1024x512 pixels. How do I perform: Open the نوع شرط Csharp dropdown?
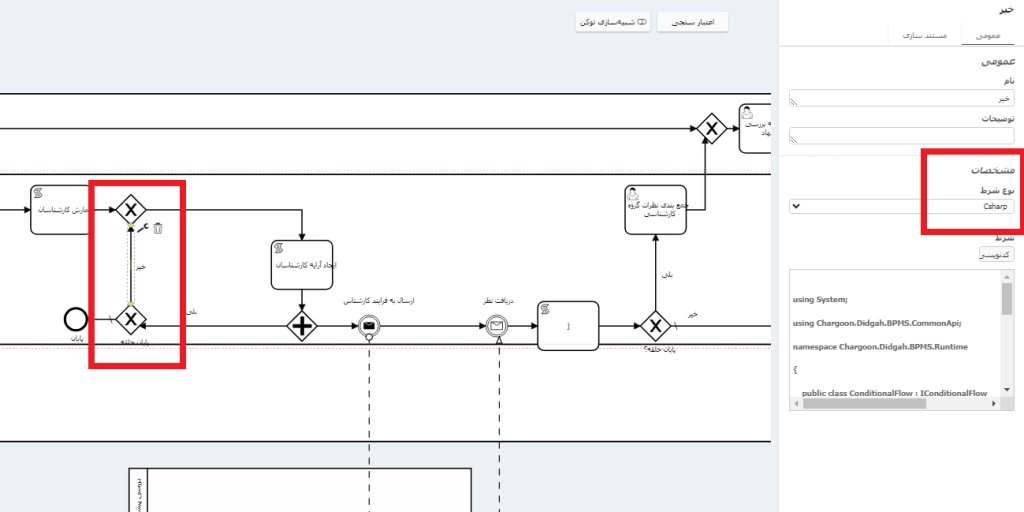click(902, 206)
